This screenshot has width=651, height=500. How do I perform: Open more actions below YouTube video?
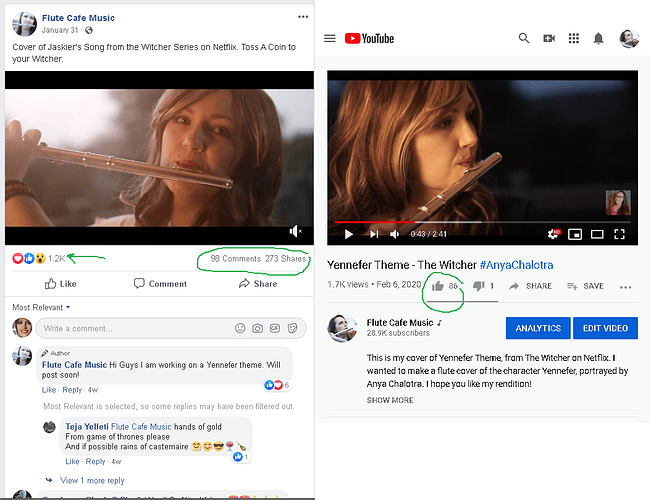[x=625, y=287]
